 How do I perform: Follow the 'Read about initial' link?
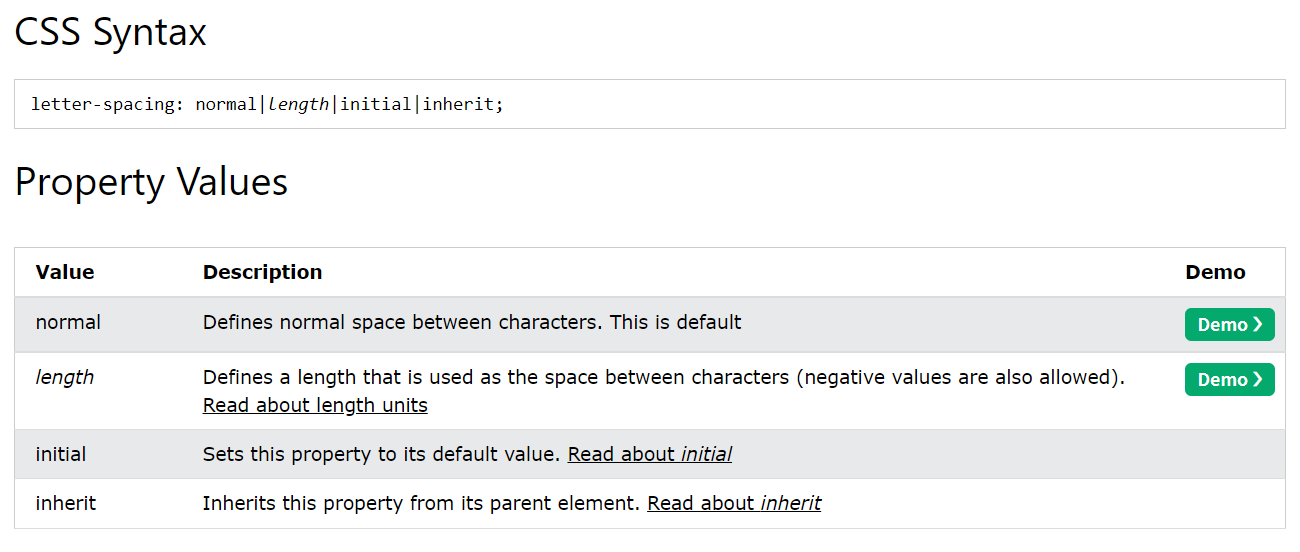pos(649,454)
